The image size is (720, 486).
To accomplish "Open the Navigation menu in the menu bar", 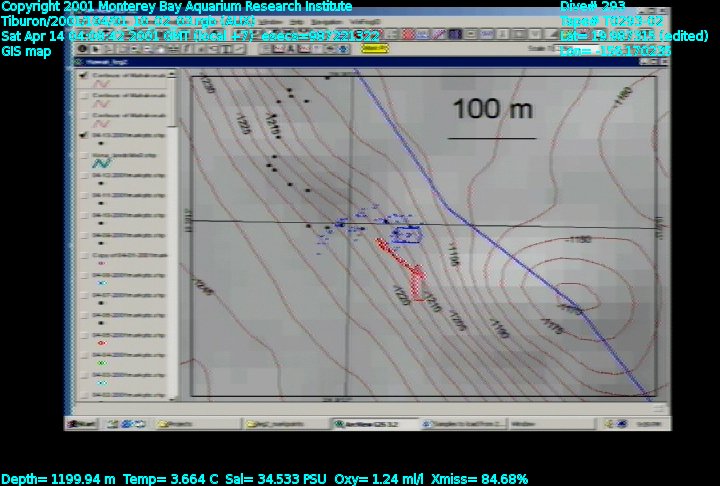I will click(324, 22).
